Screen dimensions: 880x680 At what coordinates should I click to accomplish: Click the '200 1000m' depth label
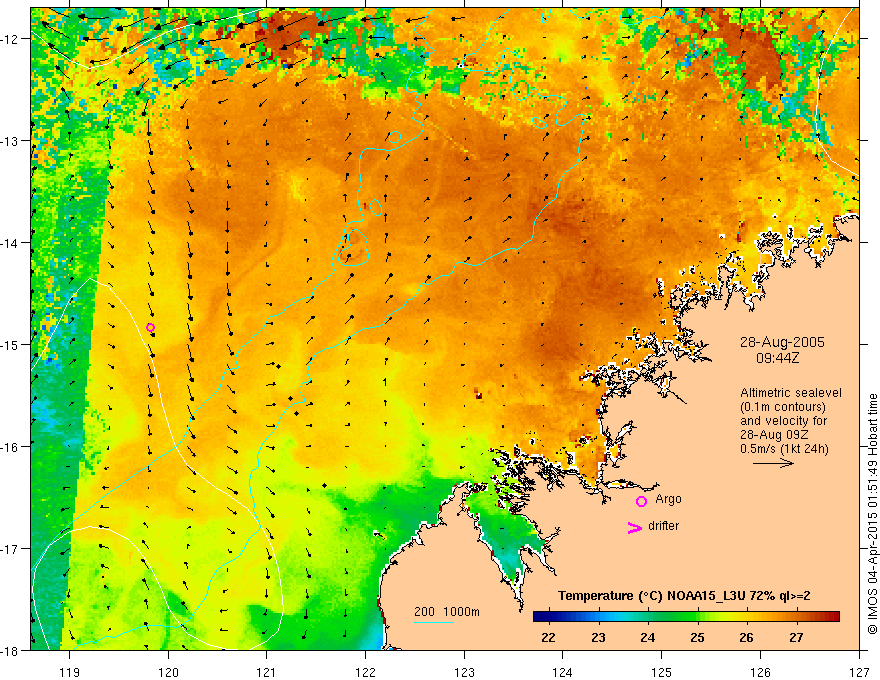pos(447,612)
